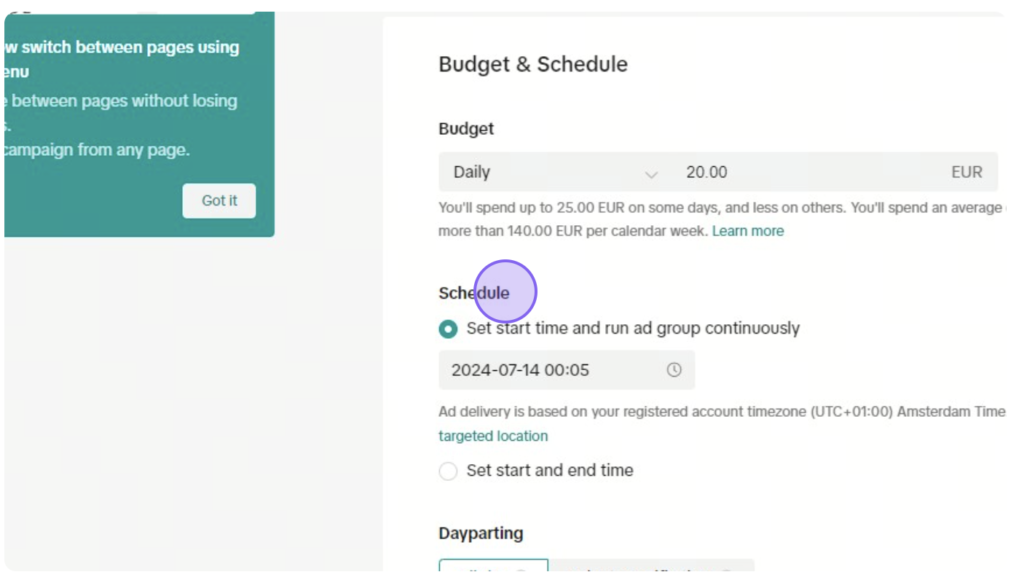Click the chevron arrow beside Daily
The image size is (1024, 580).
tap(651, 174)
